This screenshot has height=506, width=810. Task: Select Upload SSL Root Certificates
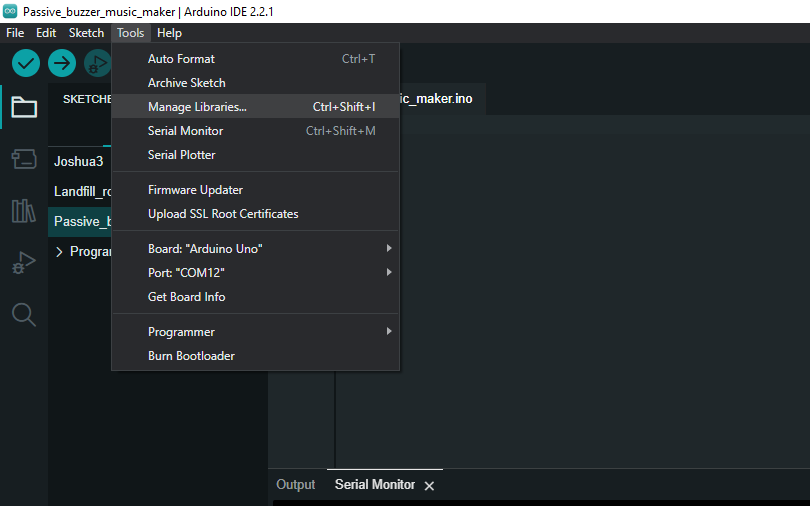[x=255, y=214]
